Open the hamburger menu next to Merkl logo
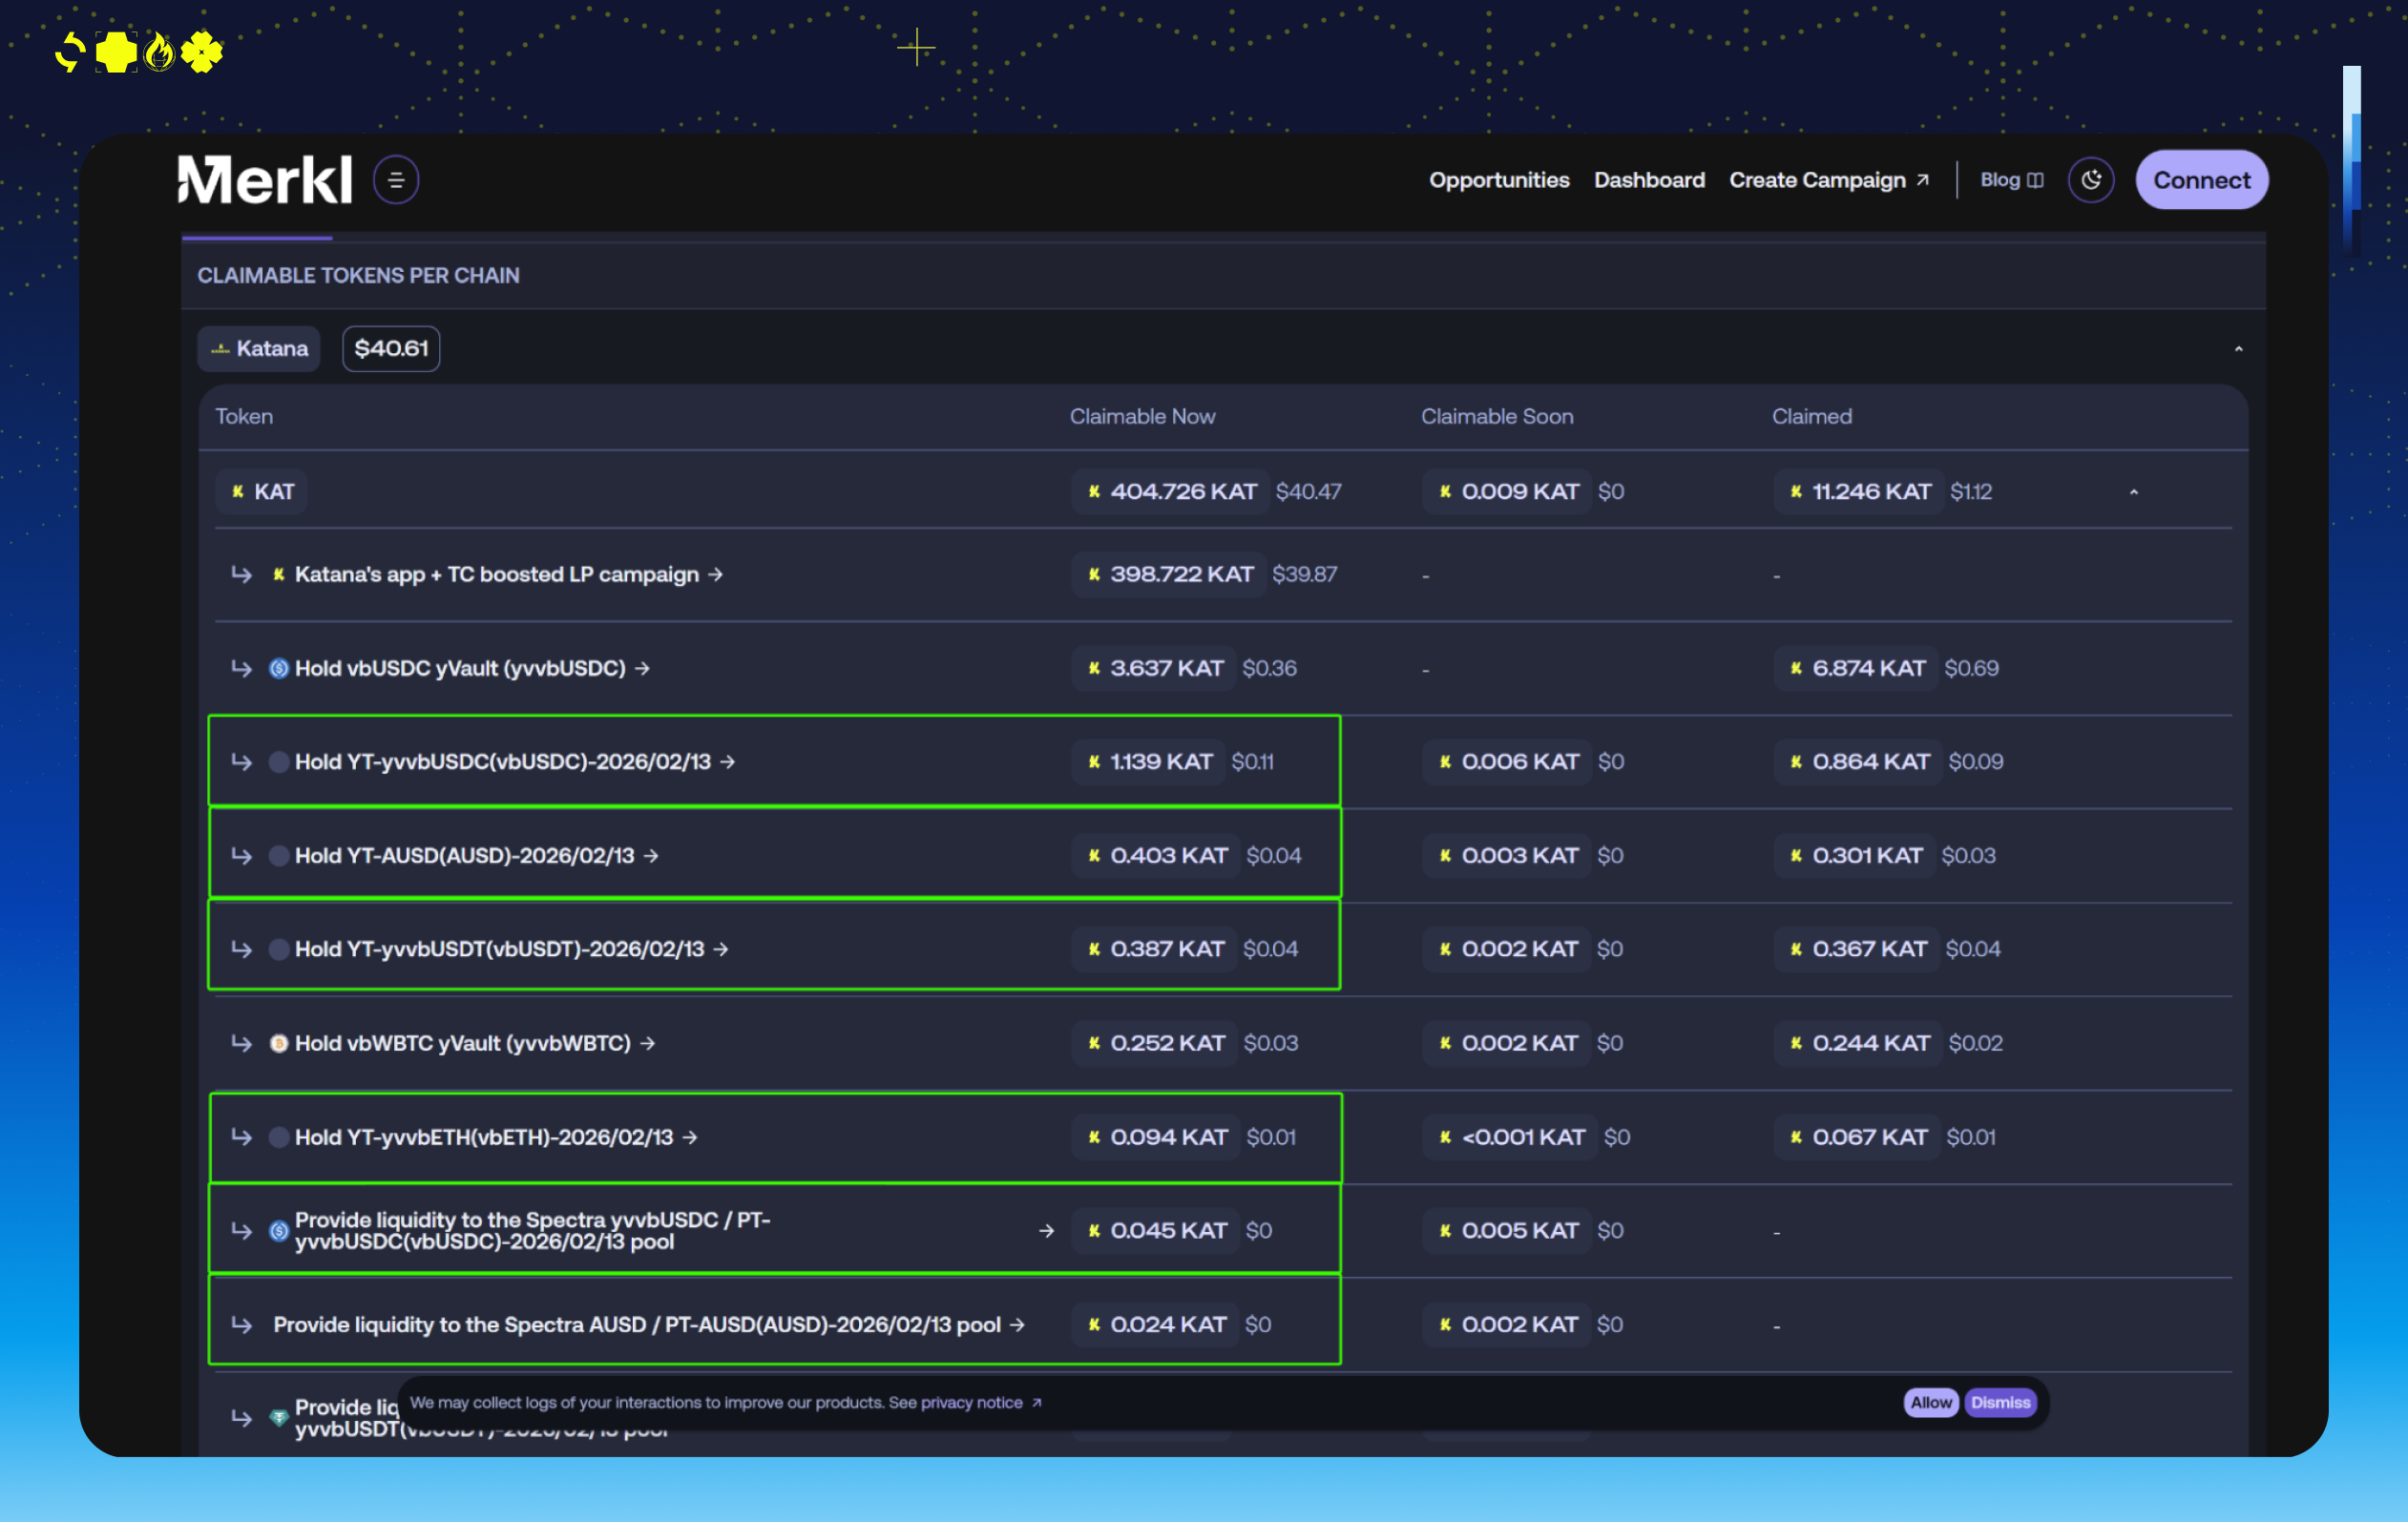This screenshot has width=2408, height=1522. tap(396, 180)
